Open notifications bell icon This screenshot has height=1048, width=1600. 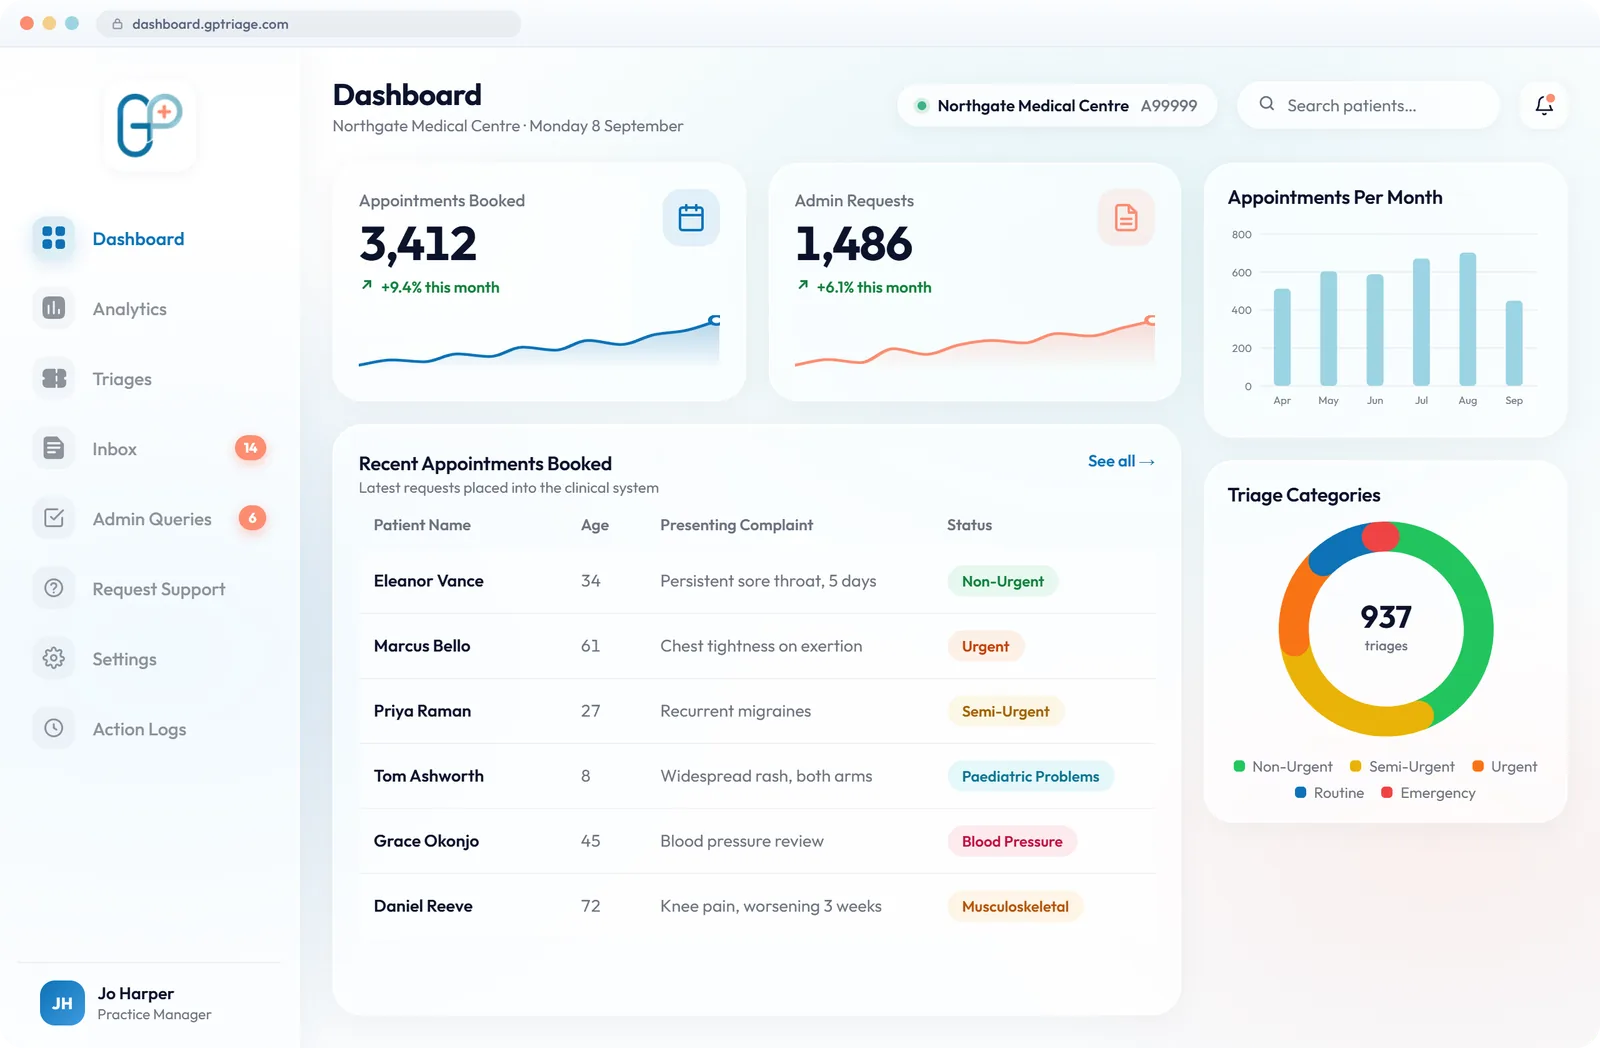(1544, 105)
